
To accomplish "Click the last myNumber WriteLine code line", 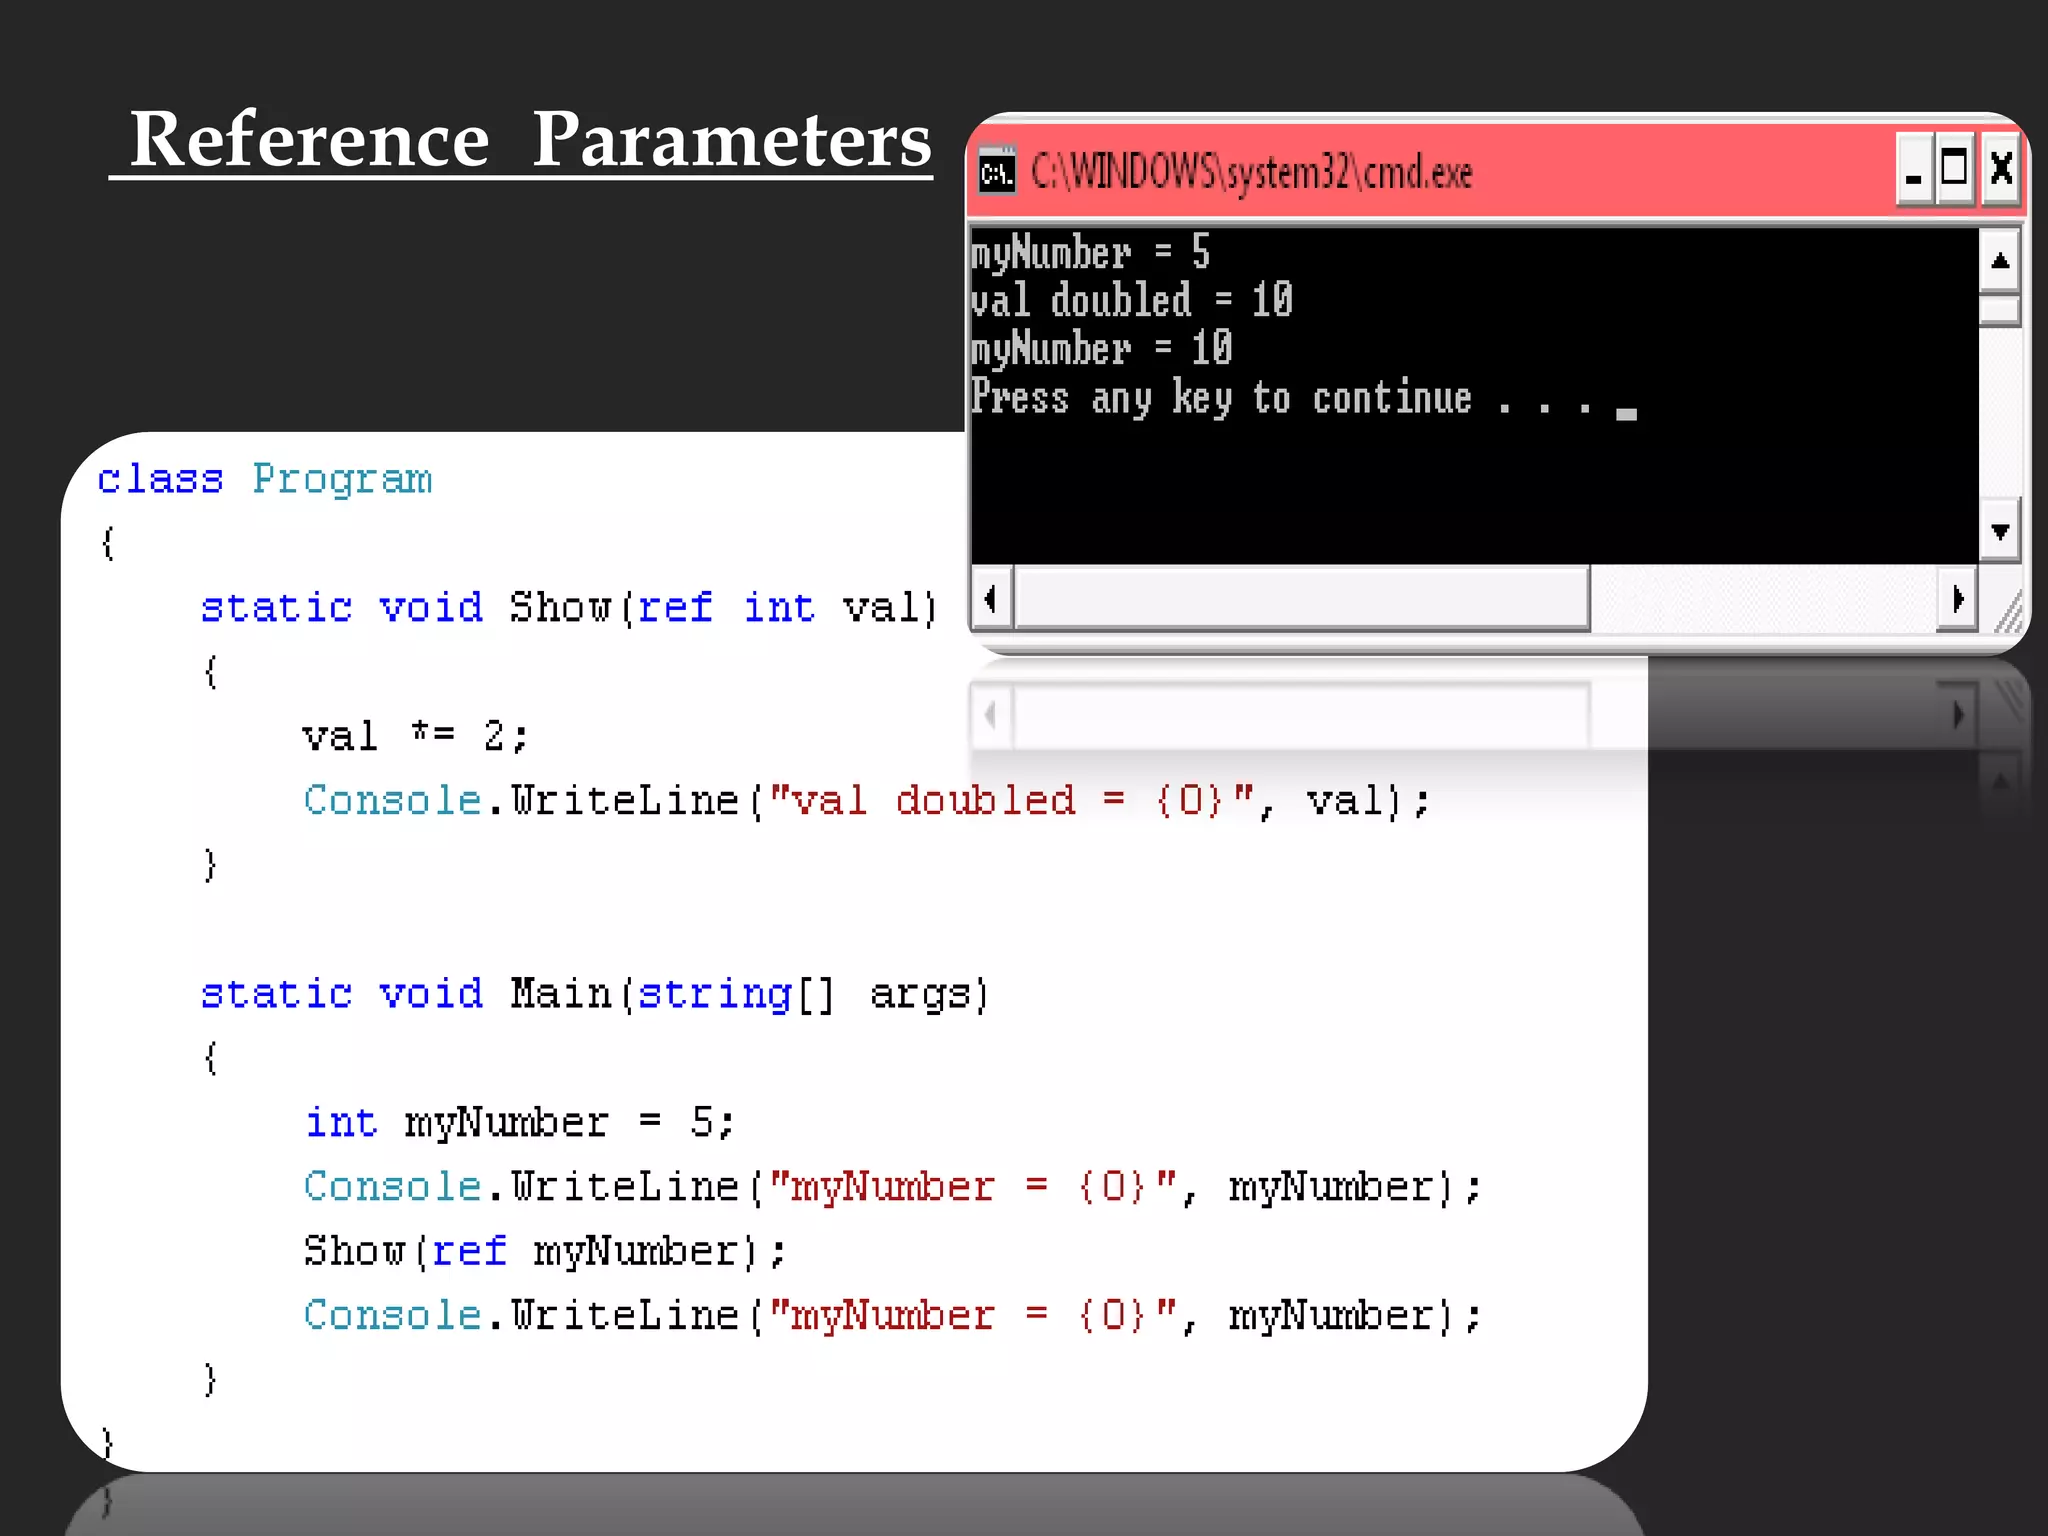I will pos(893,1315).
